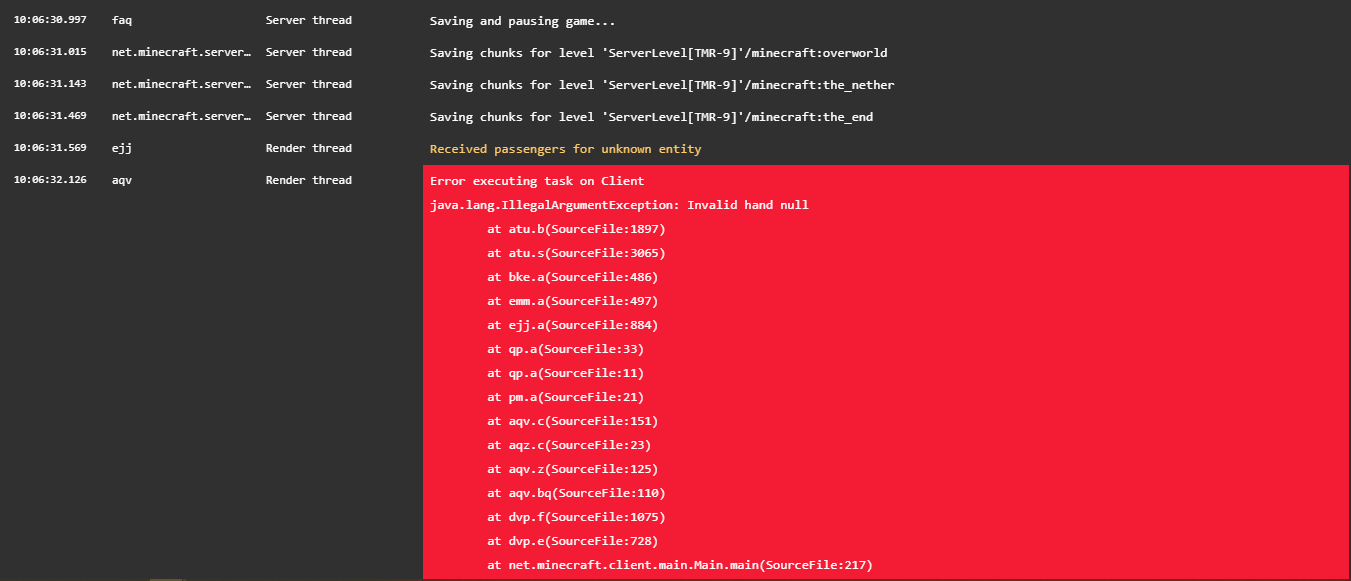Select the overworld chunk saving log entry
1351x581 pixels.
point(658,53)
